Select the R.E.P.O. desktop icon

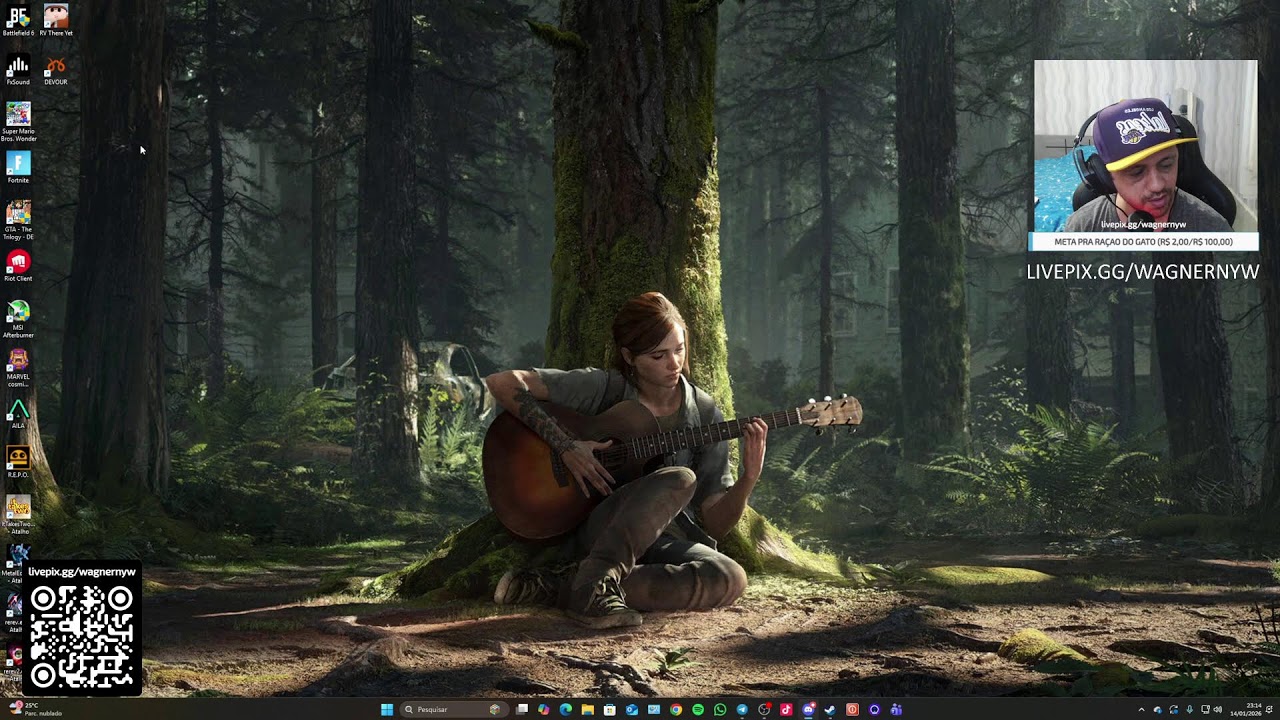[x=18, y=462]
